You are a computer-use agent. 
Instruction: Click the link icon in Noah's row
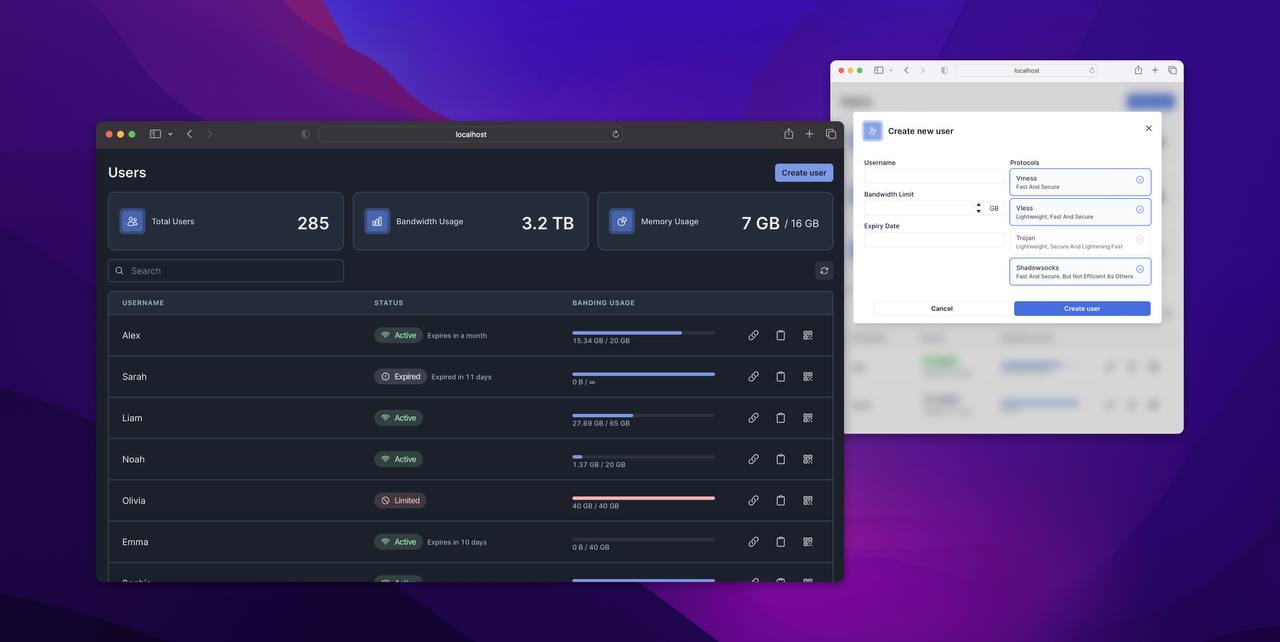coord(753,459)
